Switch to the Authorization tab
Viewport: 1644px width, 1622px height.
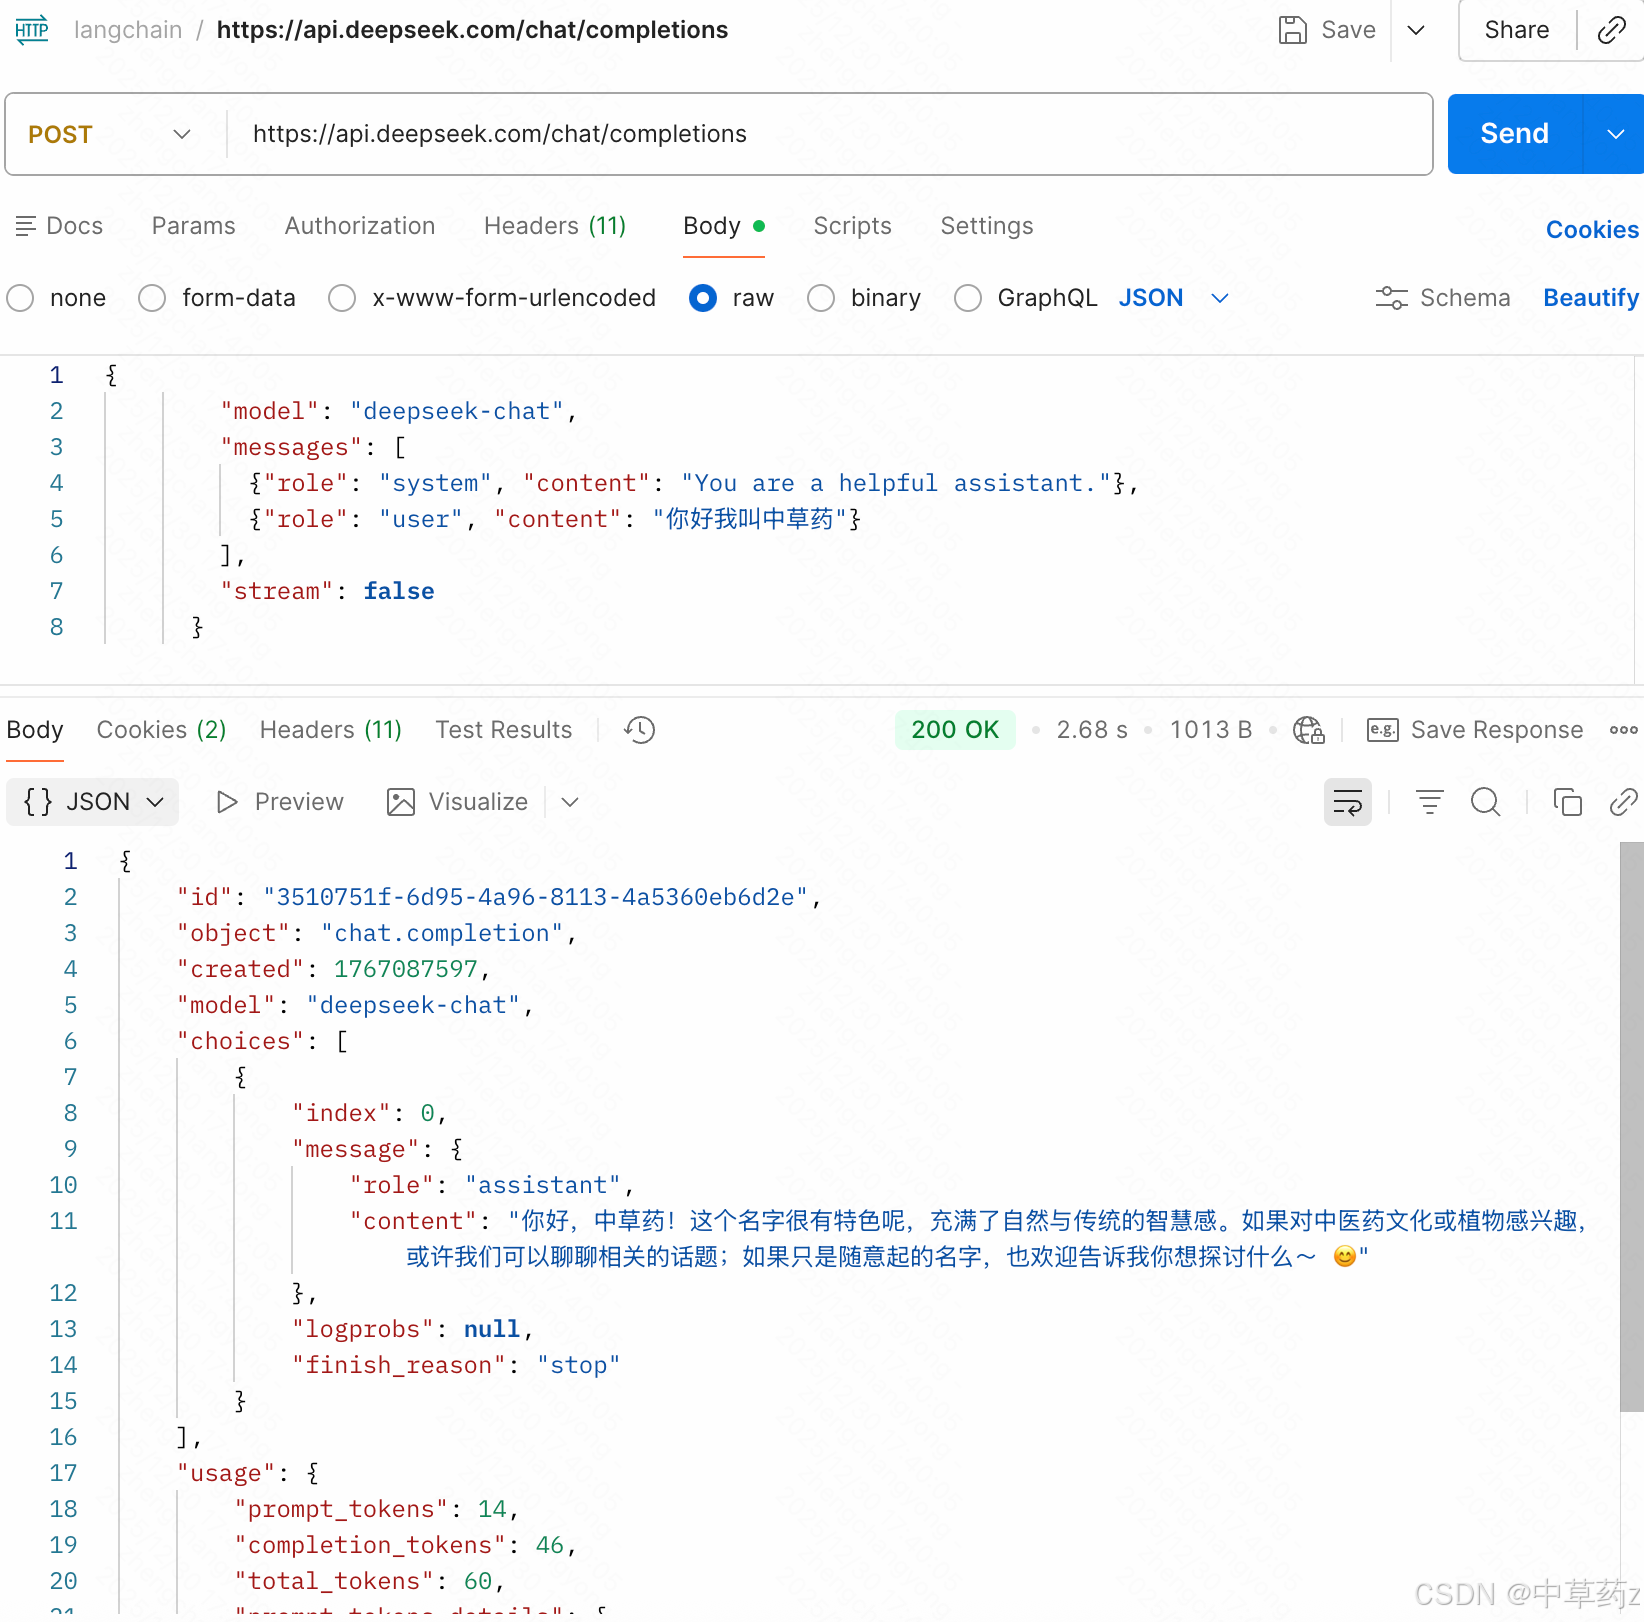[x=359, y=226]
